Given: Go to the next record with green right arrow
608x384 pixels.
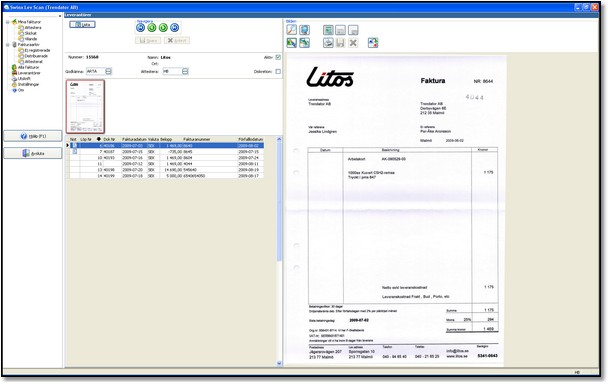Looking at the screenshot, I should (x=163, y=28).
